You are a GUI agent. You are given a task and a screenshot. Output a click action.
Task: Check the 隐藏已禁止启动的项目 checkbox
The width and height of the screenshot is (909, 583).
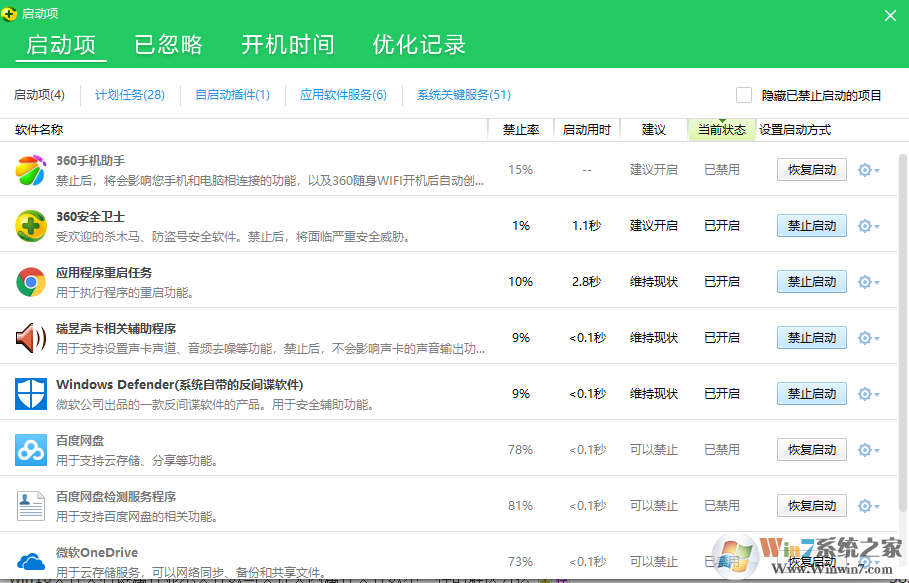tap(744, 95)
